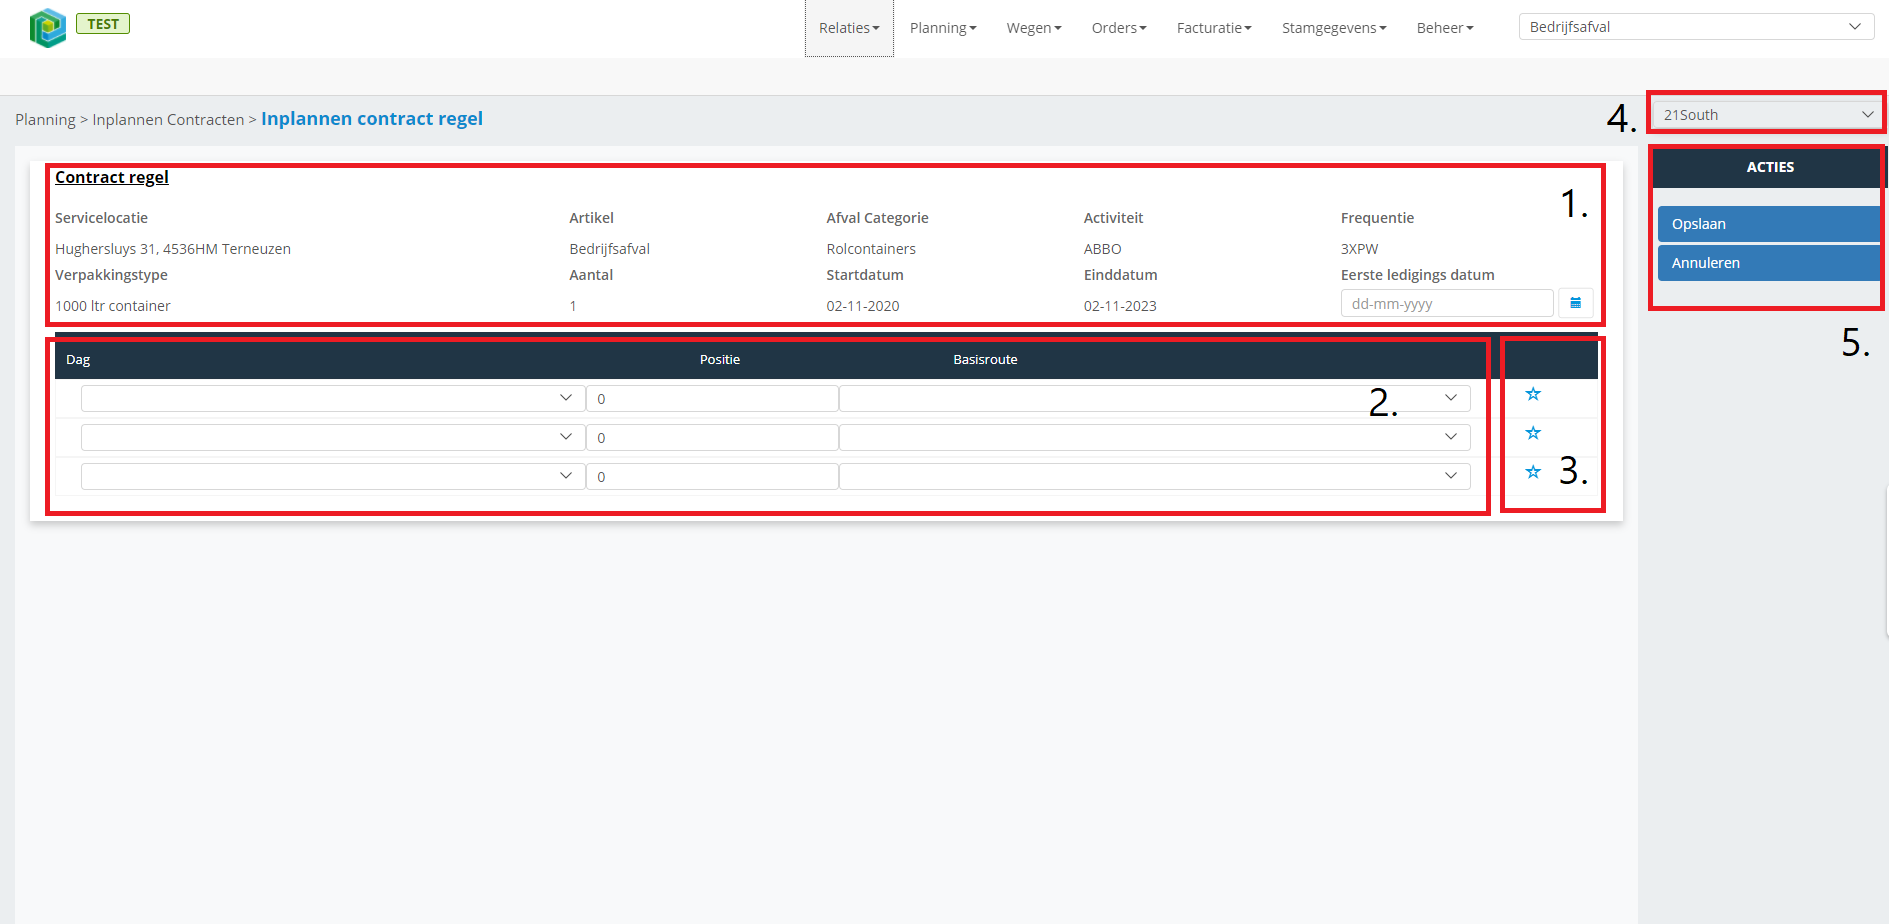Click the Basisroute column header
1889x924 pixels.
[x=985, y=360]
